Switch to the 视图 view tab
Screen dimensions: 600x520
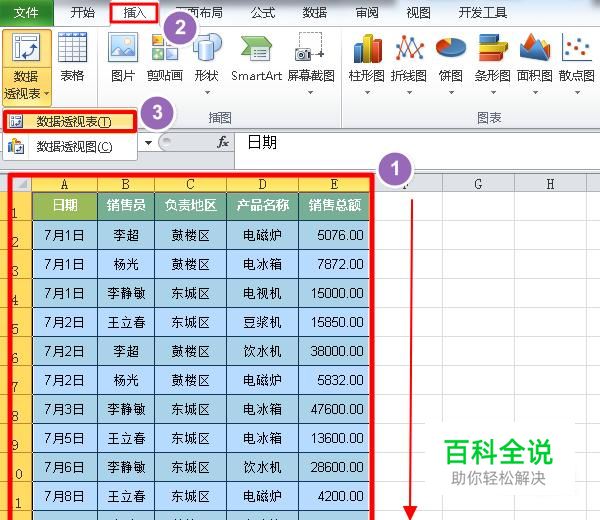pos(418,13)
